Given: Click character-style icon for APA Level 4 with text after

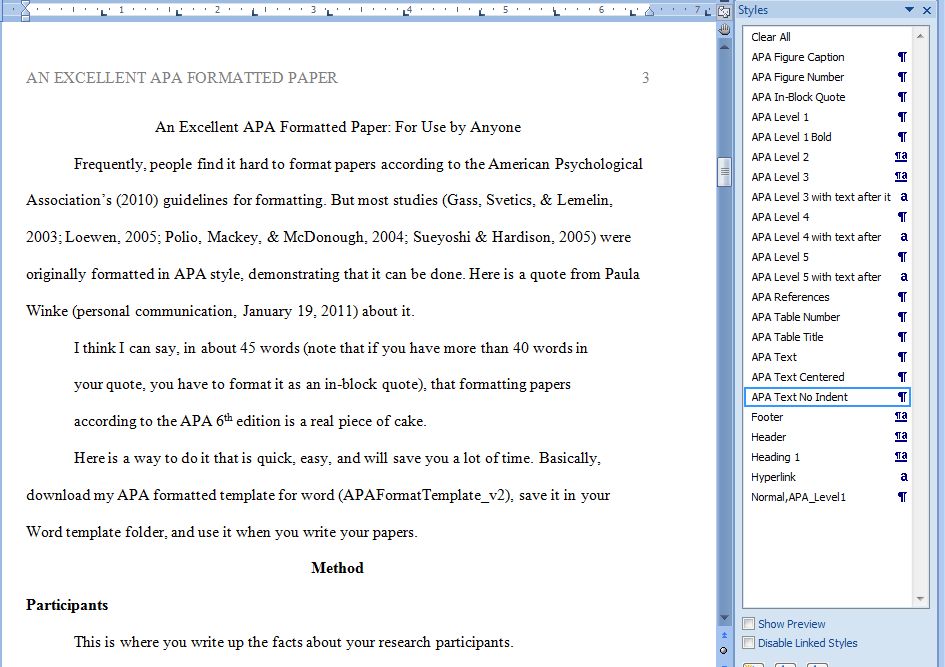Looking at the screenshot, I should coord(903,237).
